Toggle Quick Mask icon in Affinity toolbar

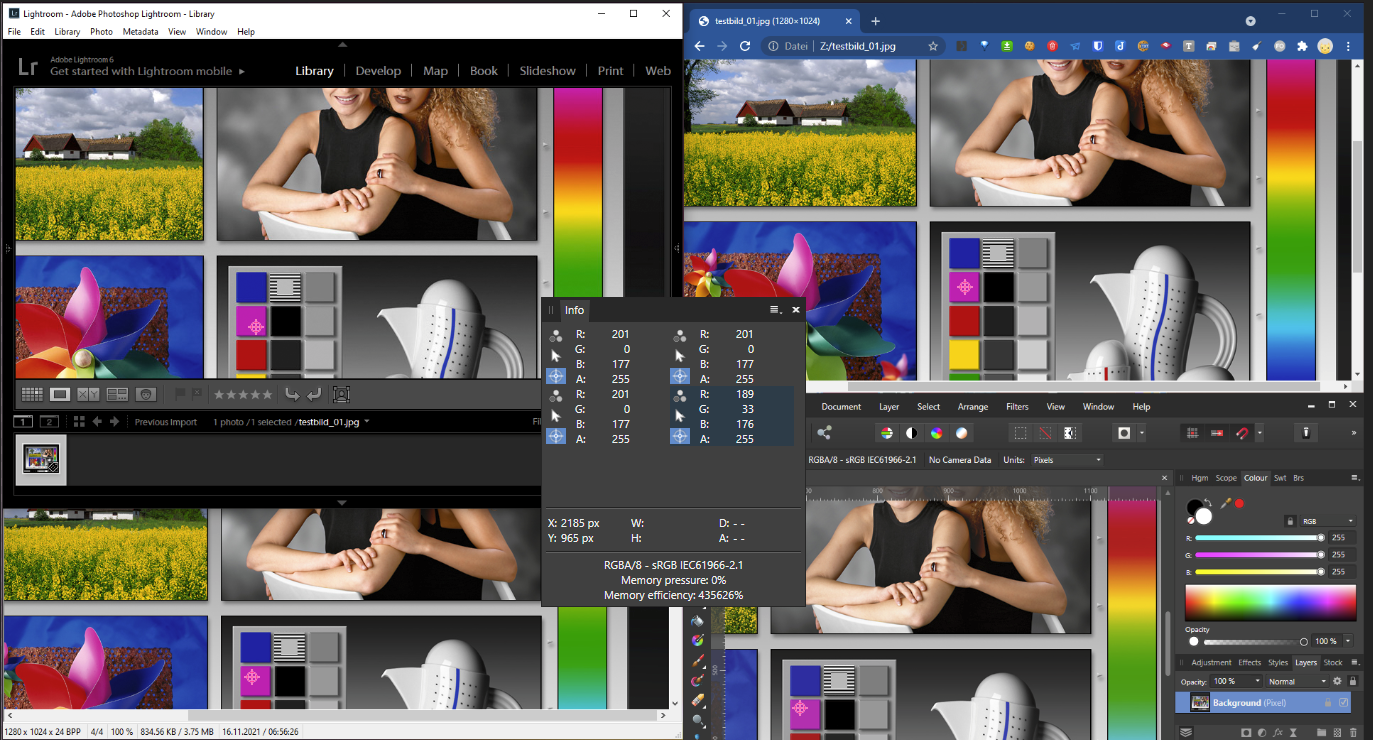[1124, 433]
